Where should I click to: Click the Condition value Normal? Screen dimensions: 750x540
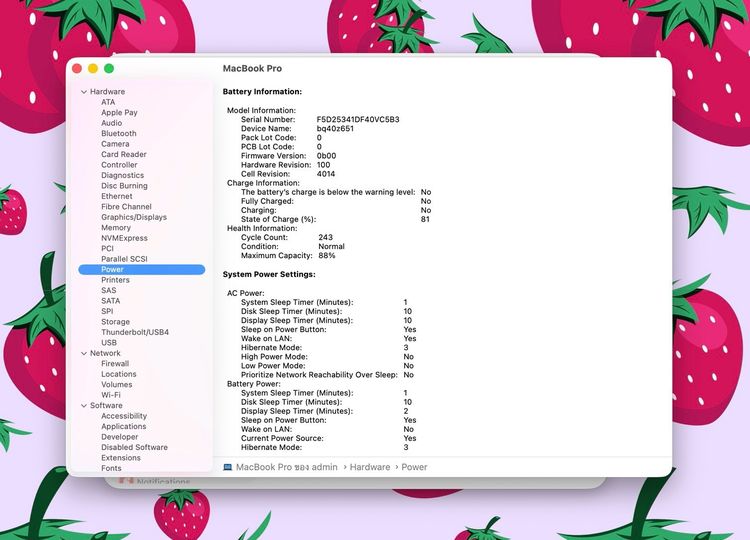click(x=331, y=247)
